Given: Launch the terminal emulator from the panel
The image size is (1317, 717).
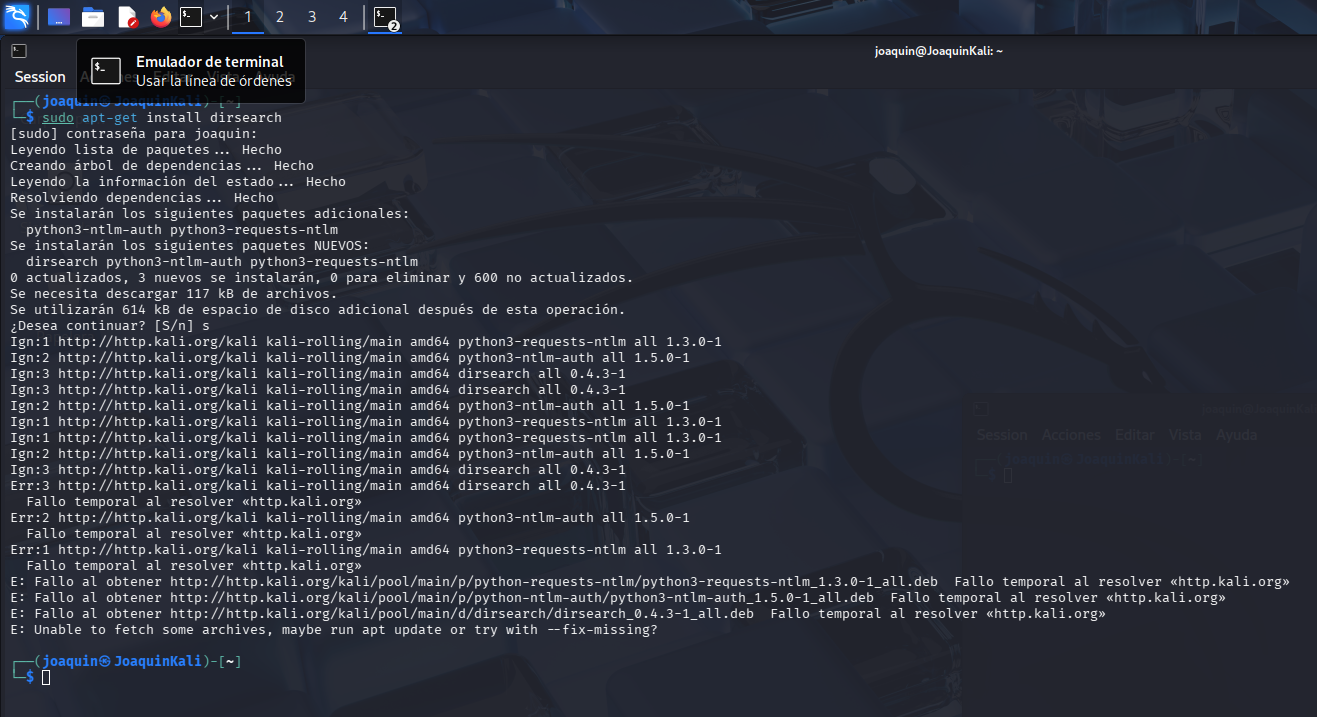Looking at the screenshot, I should (x=190, y=17).
